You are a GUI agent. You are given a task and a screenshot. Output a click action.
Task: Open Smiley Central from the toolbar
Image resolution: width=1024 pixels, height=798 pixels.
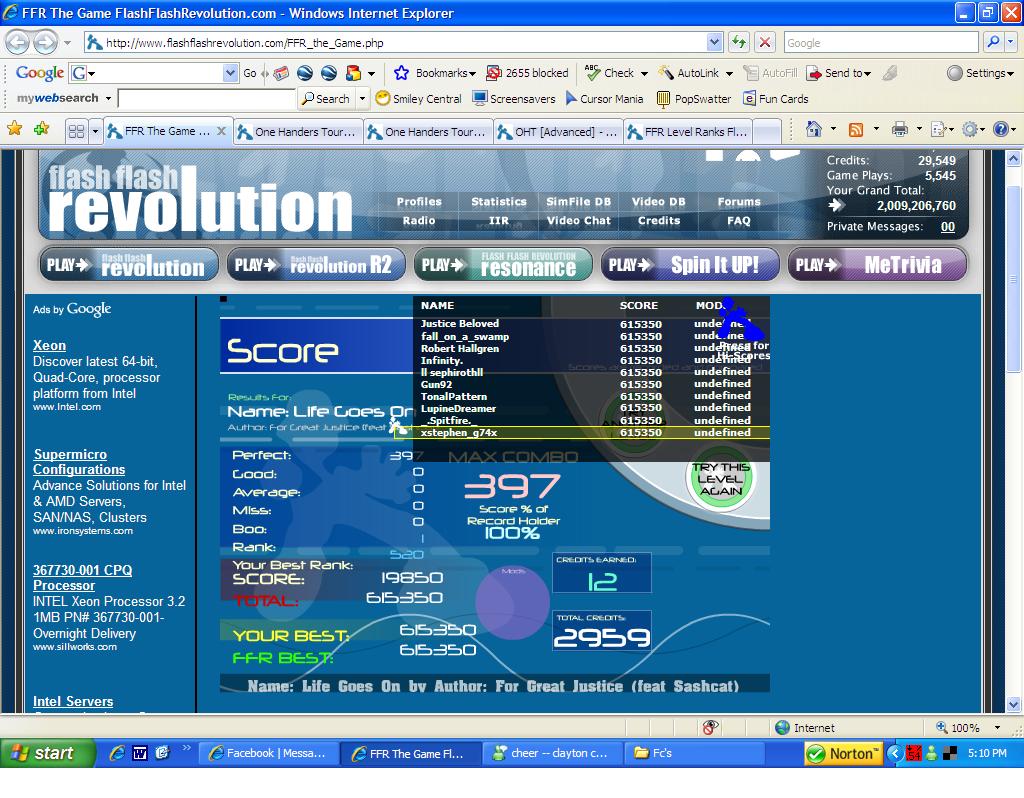[419, 99]
